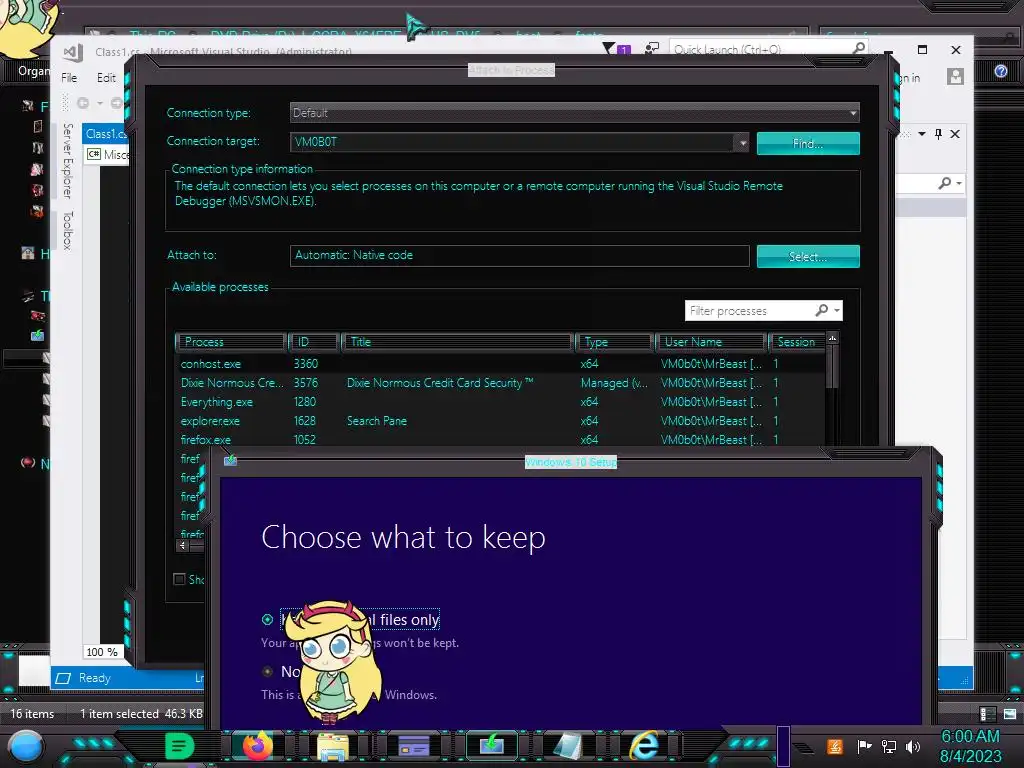1024x768 pixels.
Task: Switch to the Class1.cs document tab
Action: point(106,134)
